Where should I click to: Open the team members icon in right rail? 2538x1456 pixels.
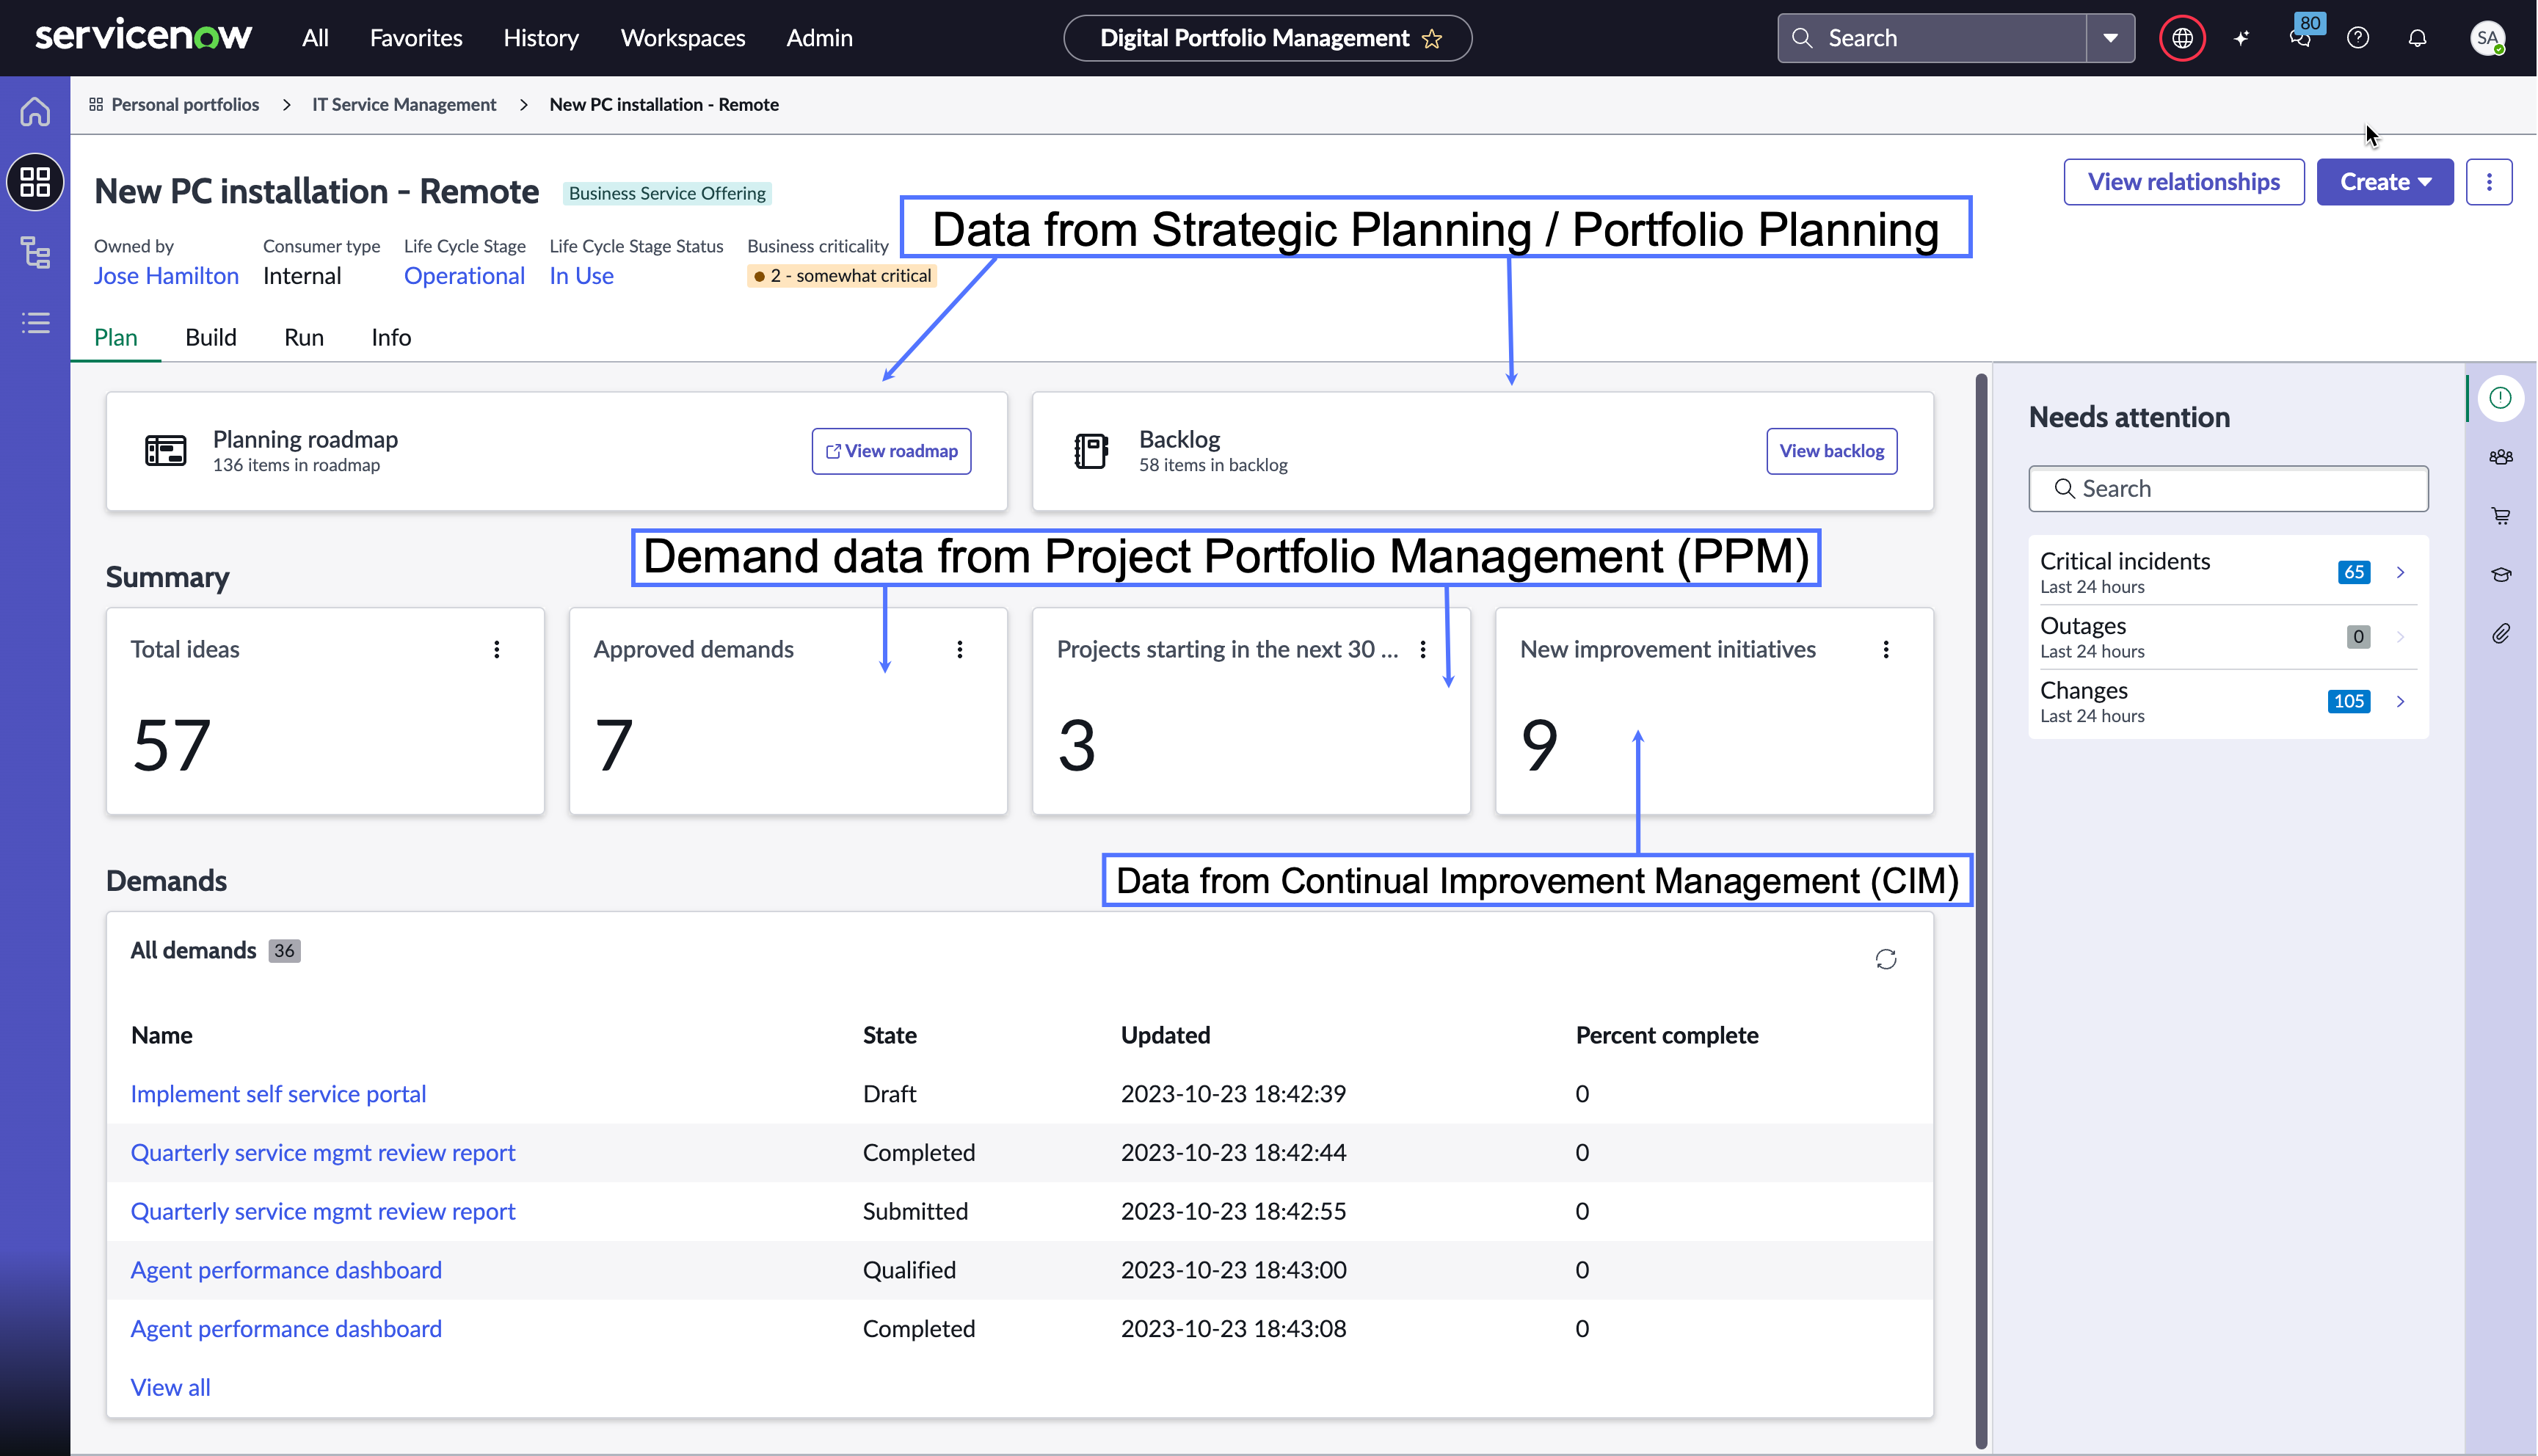pos(2500,457)
